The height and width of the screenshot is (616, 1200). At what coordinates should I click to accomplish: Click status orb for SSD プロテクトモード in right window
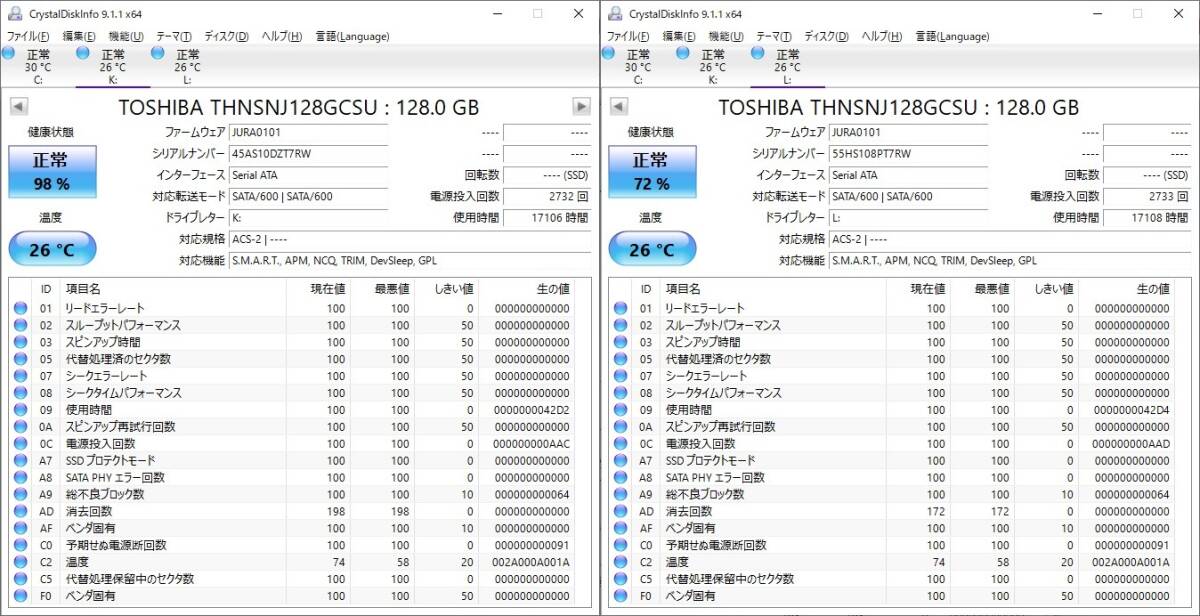coord(620,461)
